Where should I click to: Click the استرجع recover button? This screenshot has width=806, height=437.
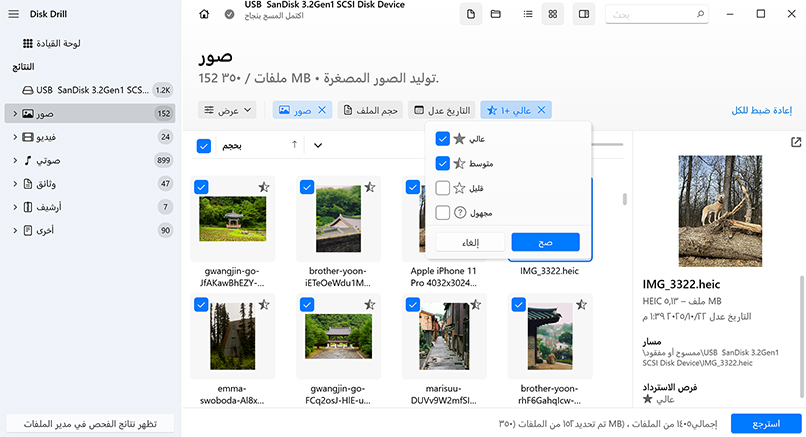coord(766,424)
